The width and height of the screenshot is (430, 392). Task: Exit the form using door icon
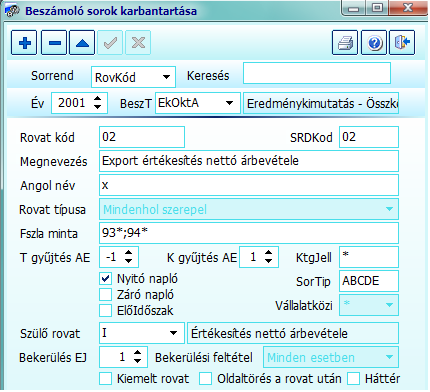pos(402,42)
